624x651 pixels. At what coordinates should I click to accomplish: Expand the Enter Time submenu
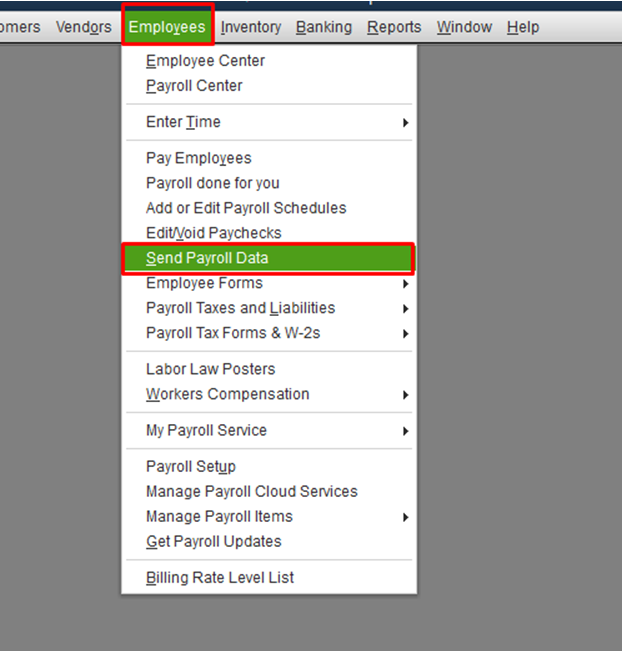[x=269, y=122]
